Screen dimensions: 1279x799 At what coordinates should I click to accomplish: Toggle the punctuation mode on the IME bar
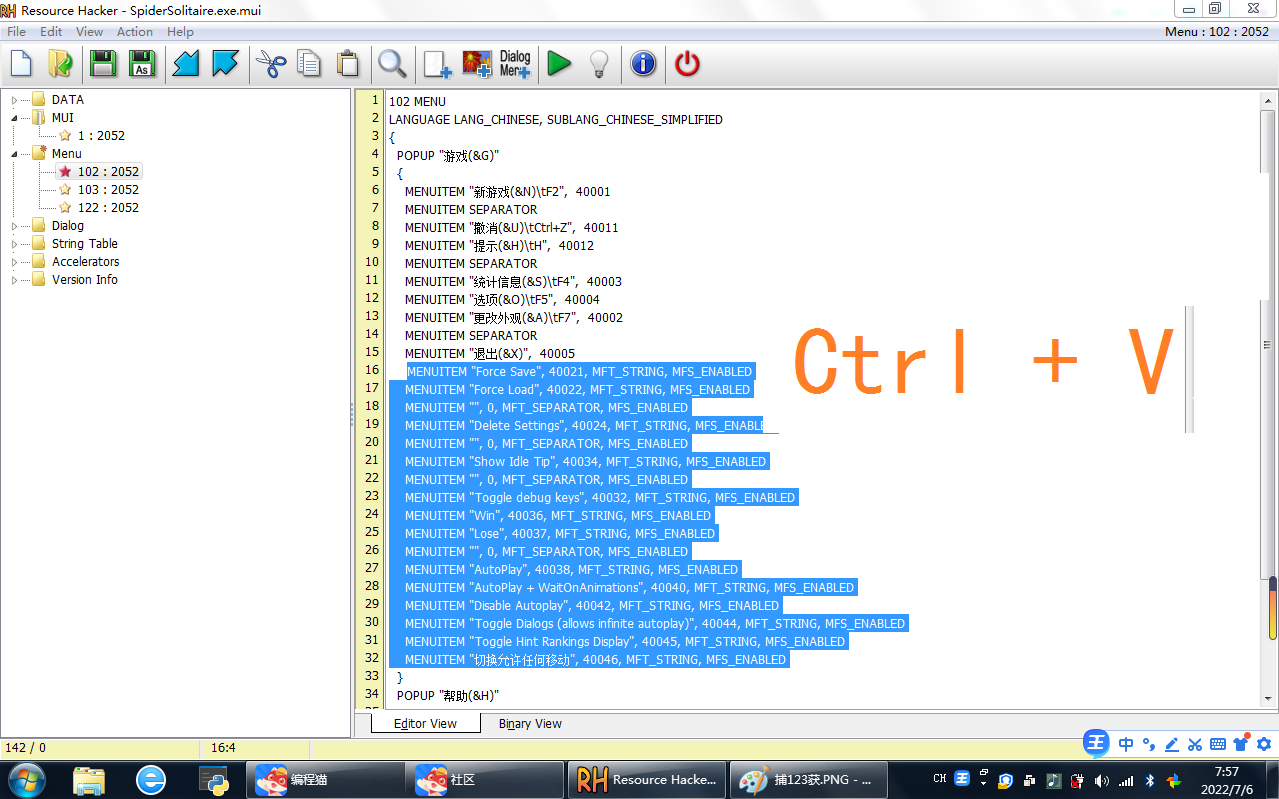pyautogui.click(x=1148, y=744)
